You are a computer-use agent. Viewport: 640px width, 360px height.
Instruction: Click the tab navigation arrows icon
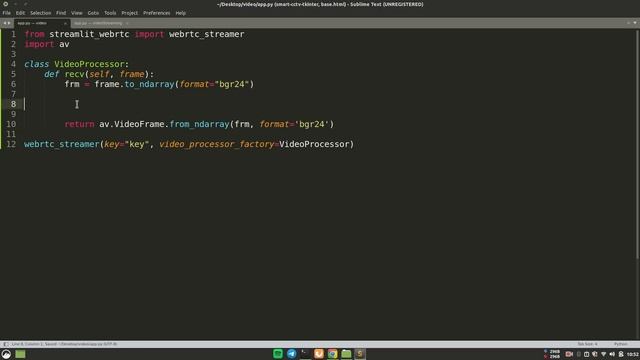[x=7, y=23]
